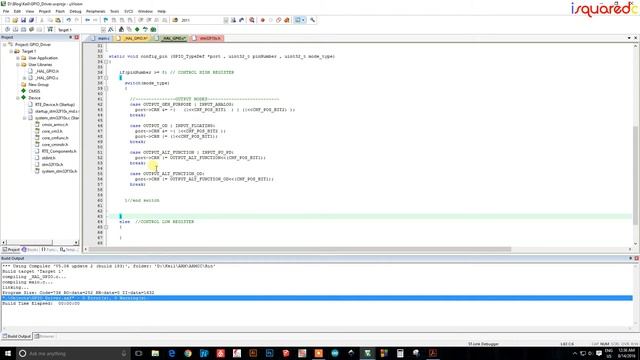Viewport: 640px width, 360px height.
Task: Switch to the Browser output tab
Action: [45, 336]
